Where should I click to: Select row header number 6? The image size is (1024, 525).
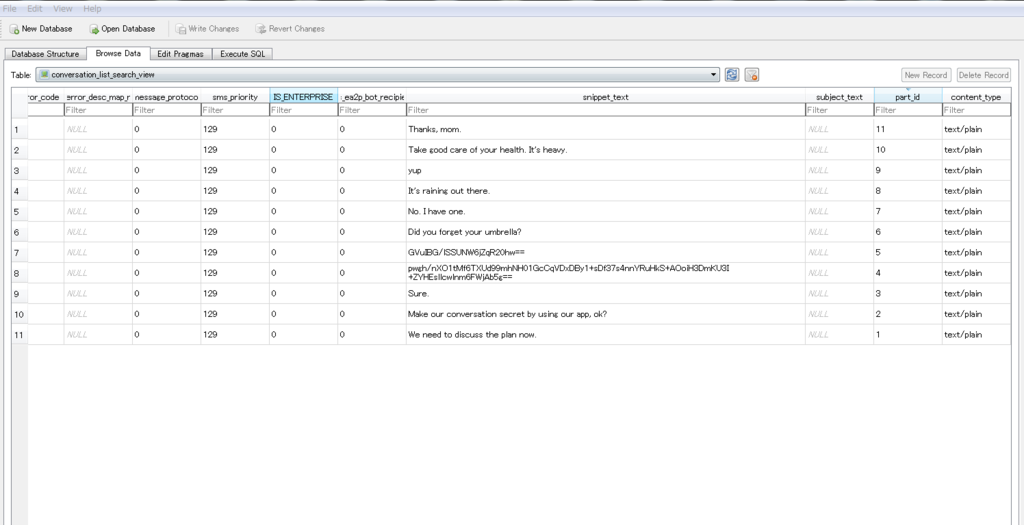[x=19, y=232]
